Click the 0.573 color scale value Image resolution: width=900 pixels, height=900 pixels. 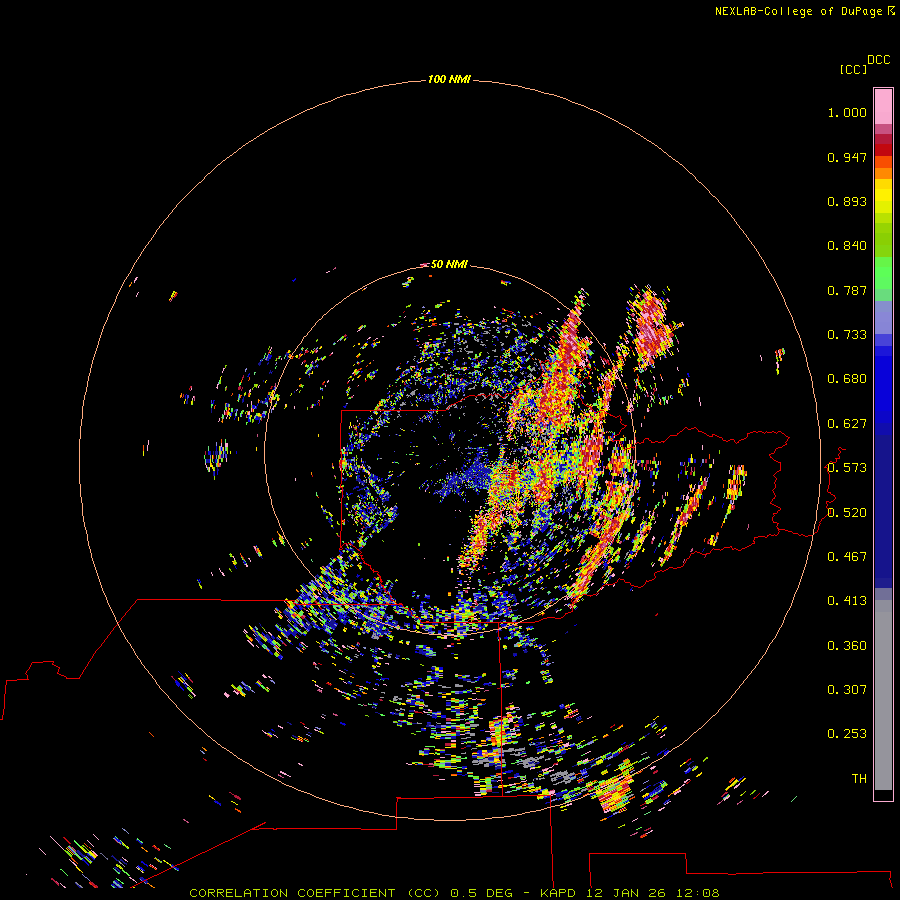point(847,468)
